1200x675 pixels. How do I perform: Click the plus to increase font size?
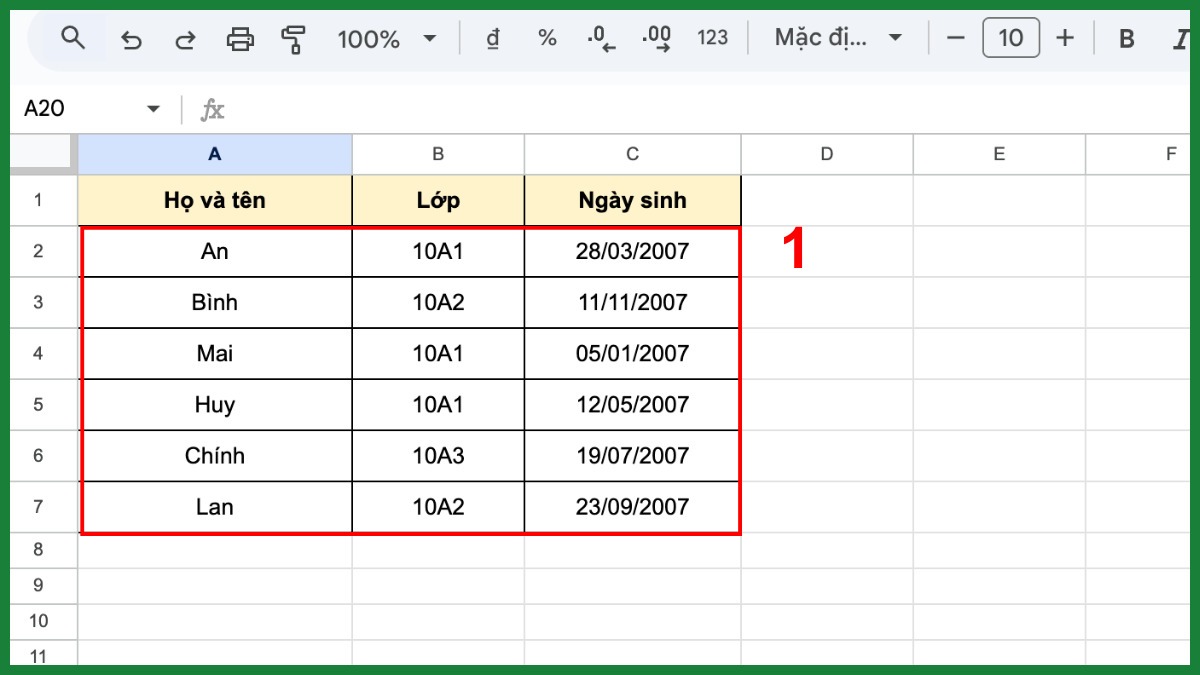point(1065,37)
